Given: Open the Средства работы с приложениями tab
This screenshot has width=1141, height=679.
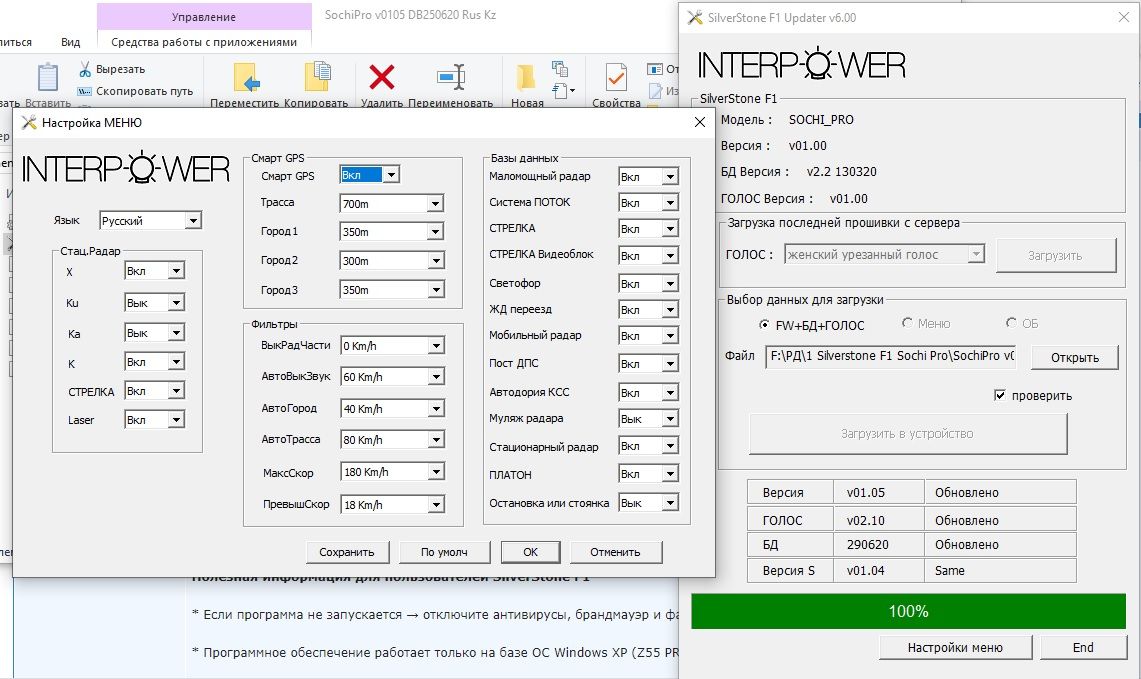Looking at the screenshot, I should coord(204,42).
